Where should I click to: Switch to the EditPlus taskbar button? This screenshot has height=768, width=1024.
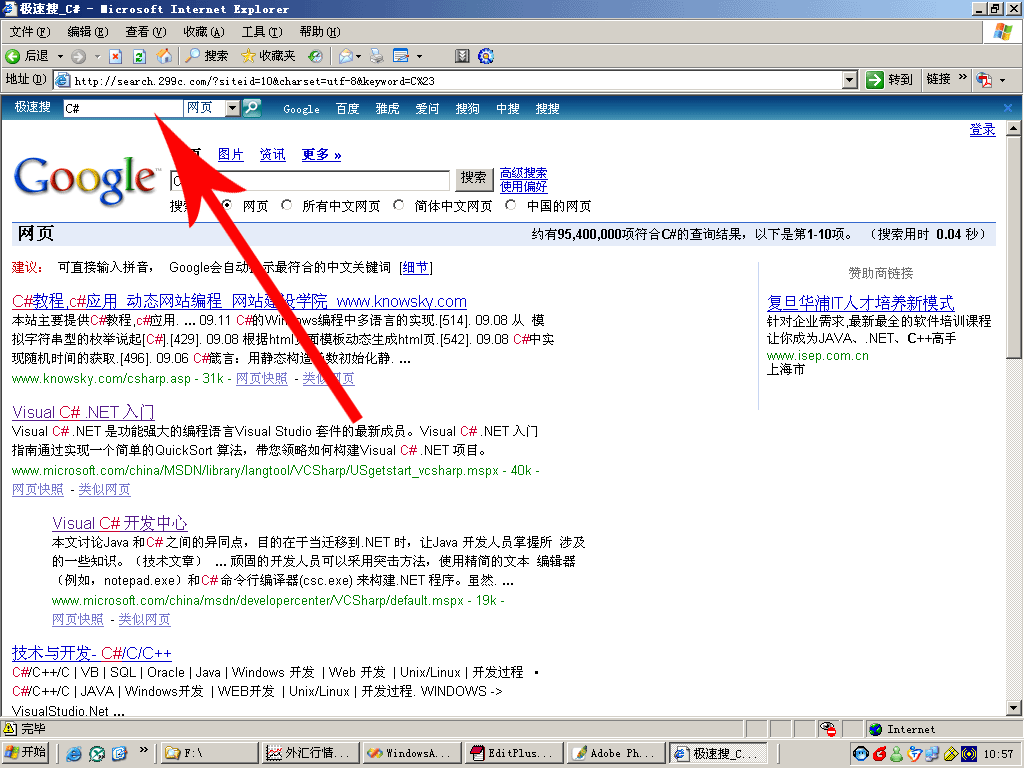513,753
